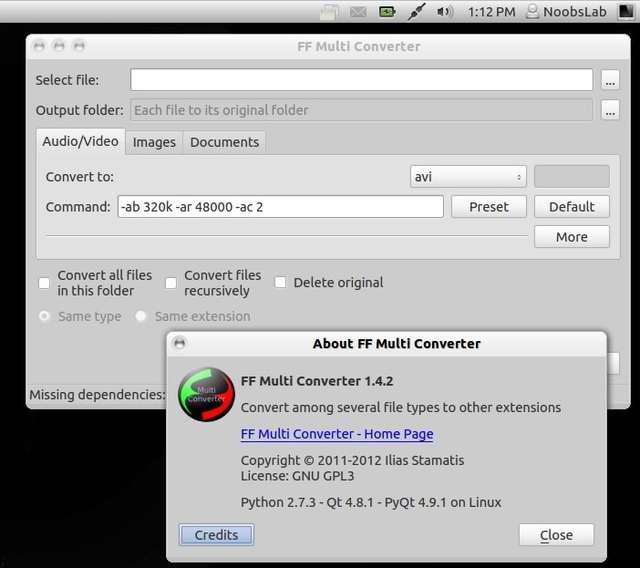Click the session icon at panel's right end
Image resolution: width=640 pixels, height=568 pixels.
pos(626,12)
